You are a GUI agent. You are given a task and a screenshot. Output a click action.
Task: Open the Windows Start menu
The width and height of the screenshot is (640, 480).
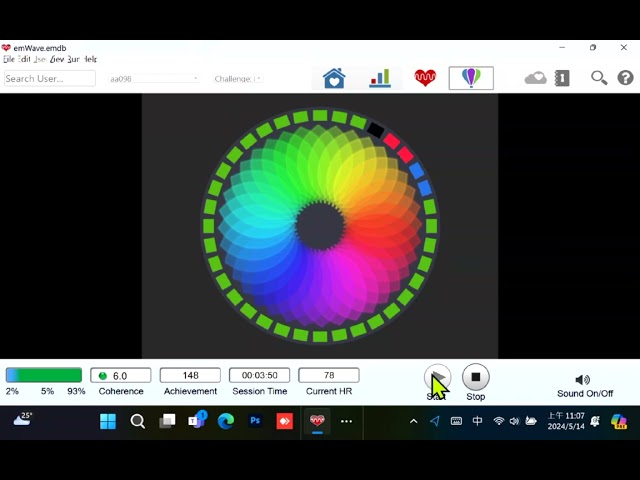108,421
